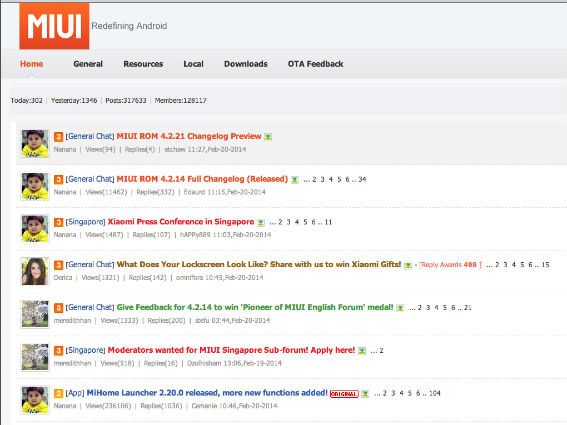Screen dimensions: 567x425
Task: Click App category on MiHome Launcher row
Action: [75, 393]
